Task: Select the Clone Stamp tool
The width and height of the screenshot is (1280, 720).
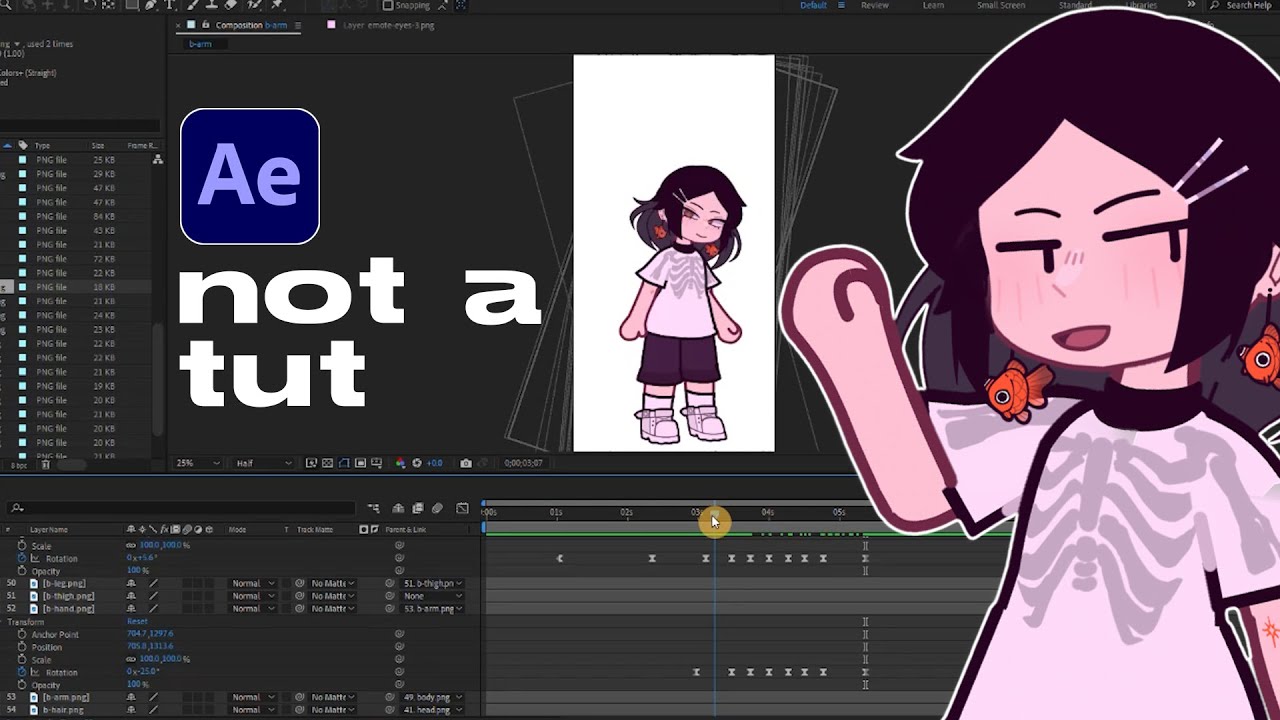Action: click(211, 5)
